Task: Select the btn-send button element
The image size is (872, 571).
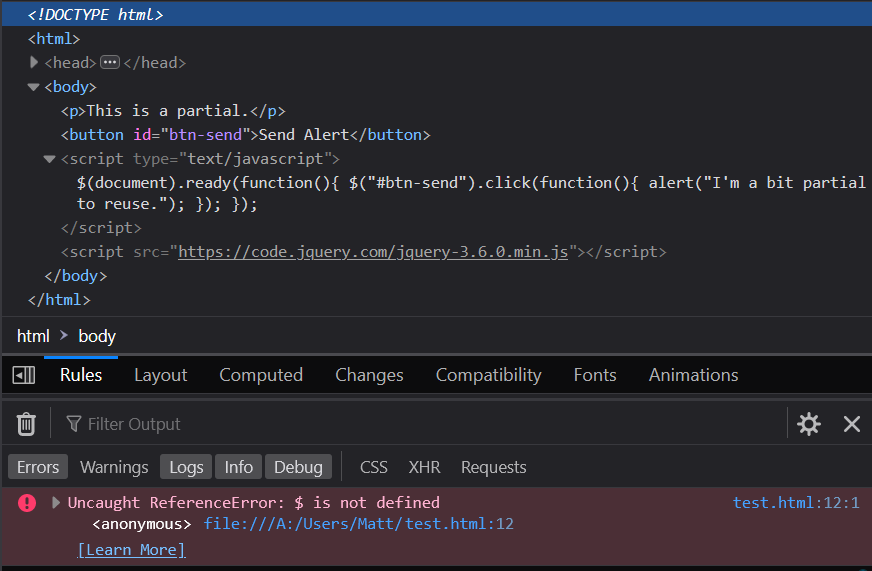Action: click(245, 135)
